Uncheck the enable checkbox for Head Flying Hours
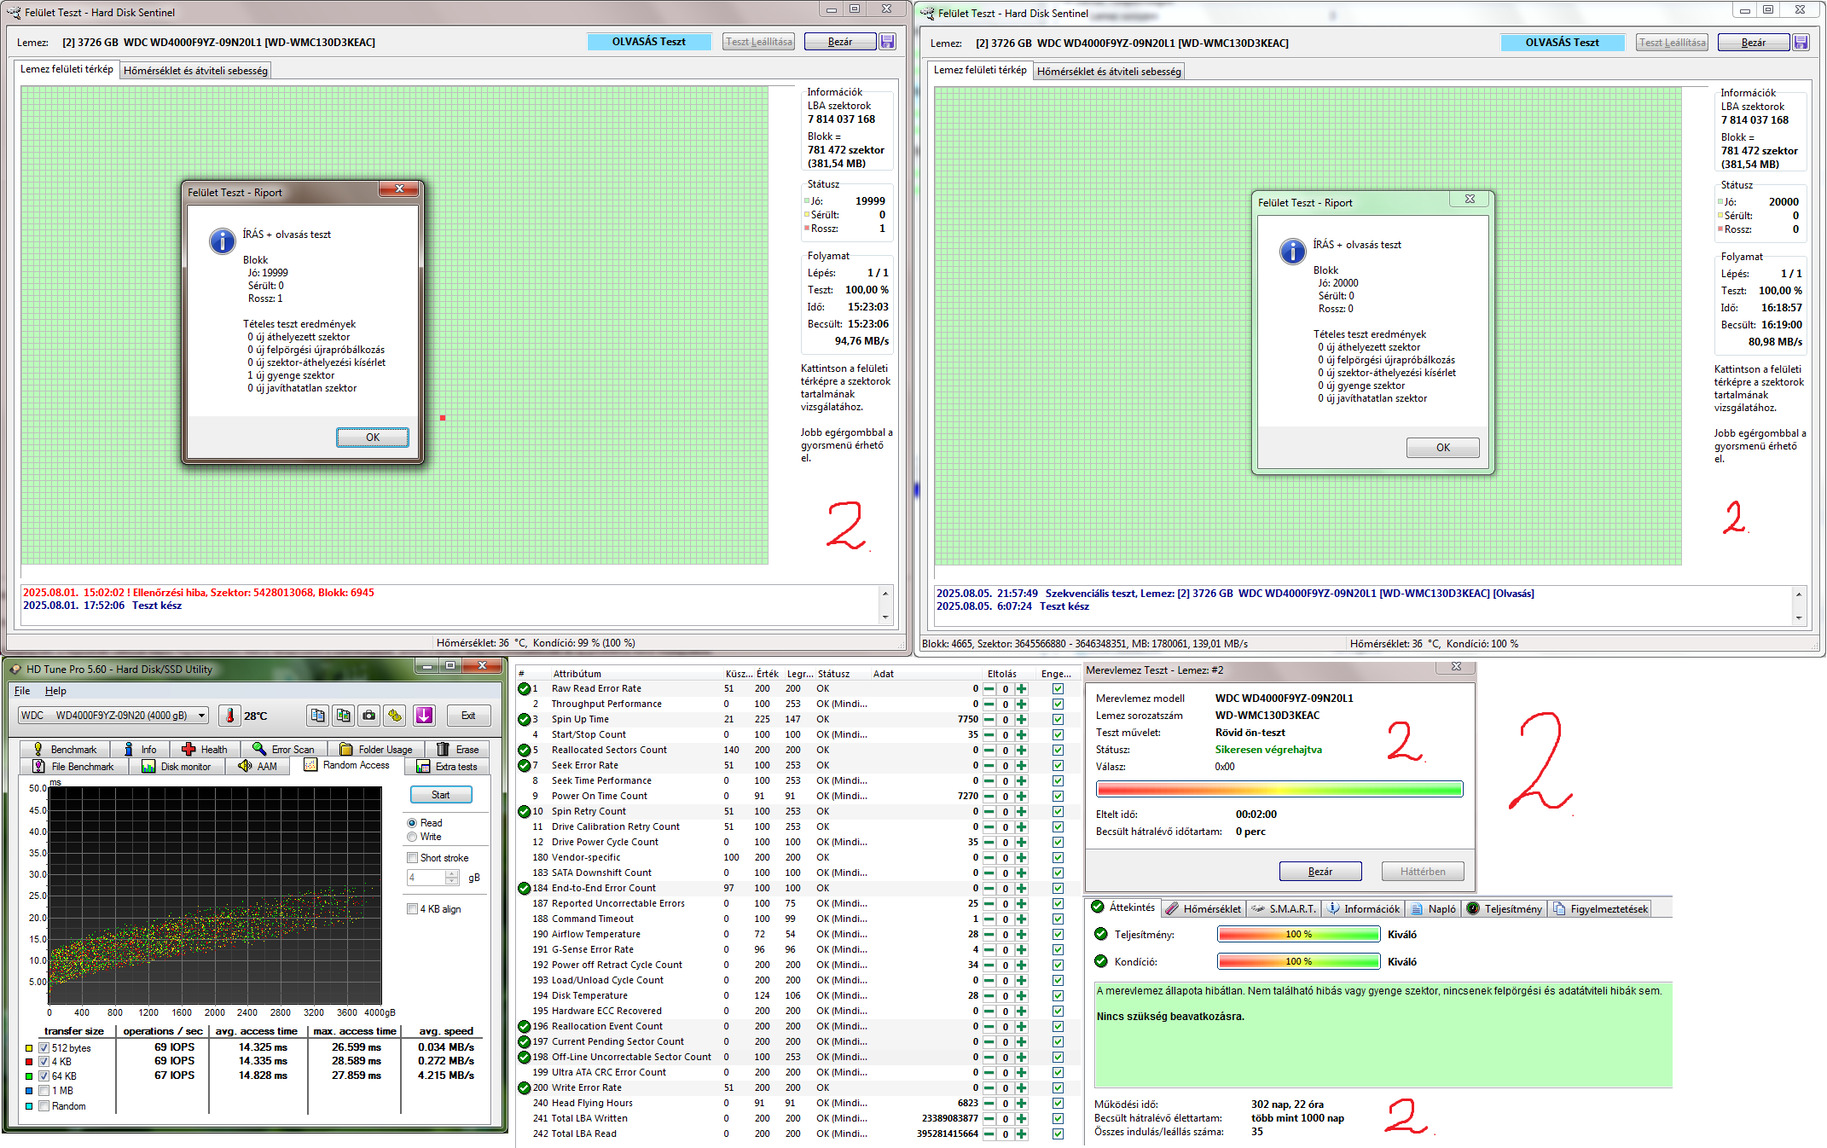Viewport: 1827px width, 1148px height. coord(1058,1103)
